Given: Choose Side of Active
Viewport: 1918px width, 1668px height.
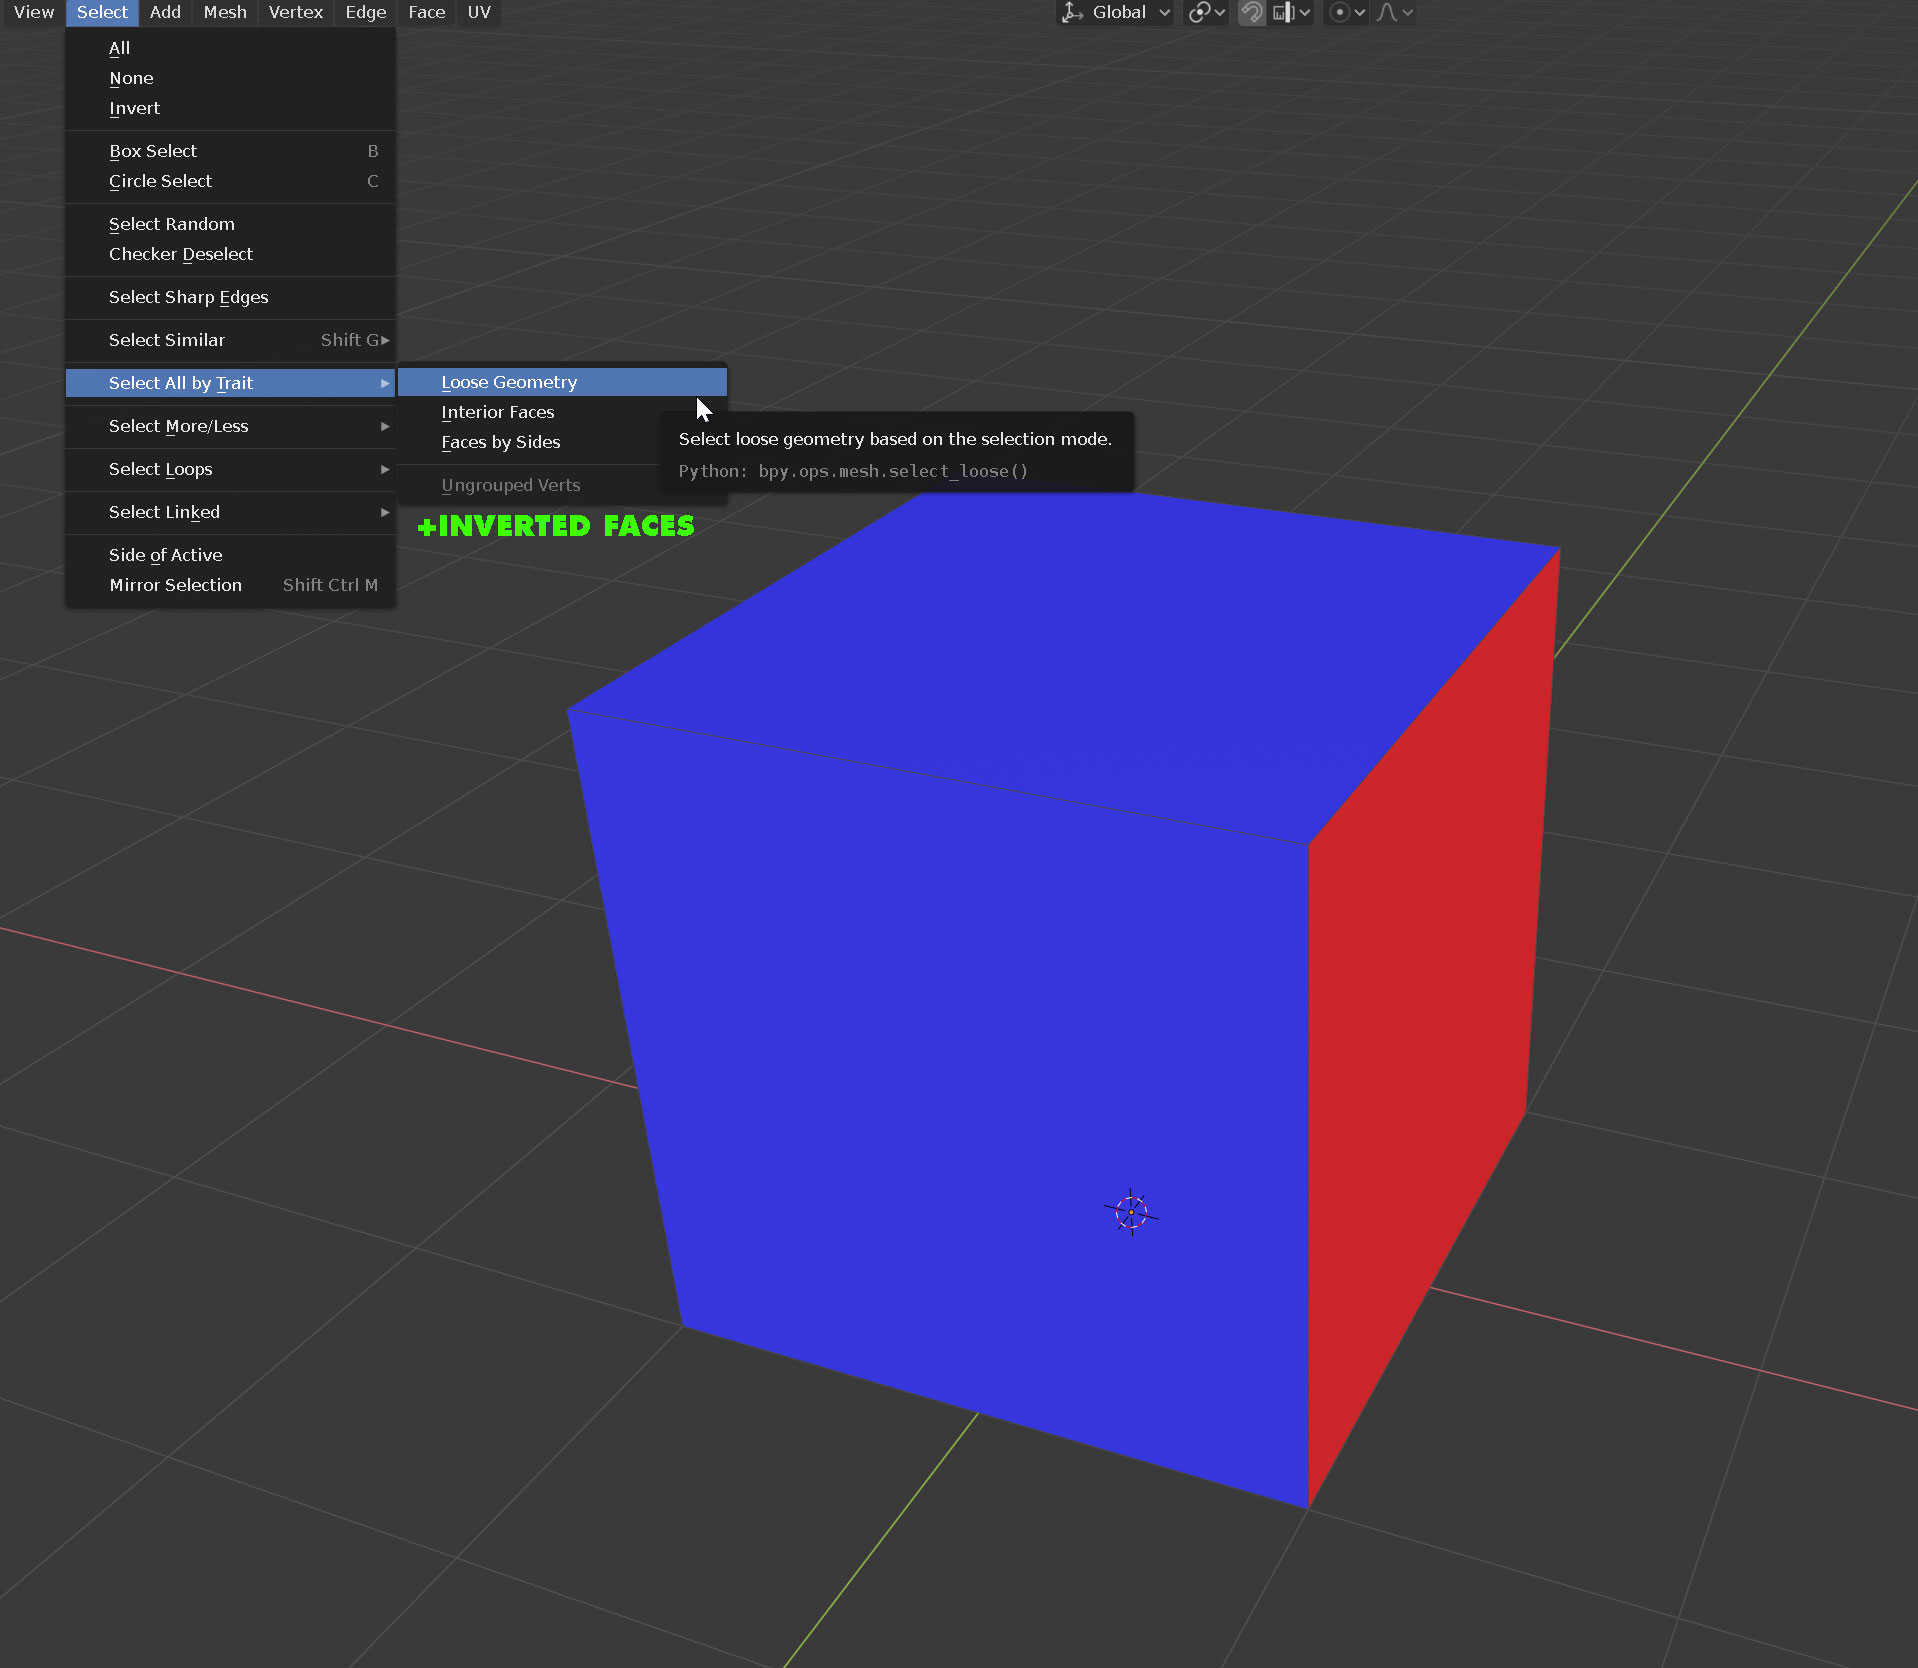Looking at the screenshot, I should 230,555.
